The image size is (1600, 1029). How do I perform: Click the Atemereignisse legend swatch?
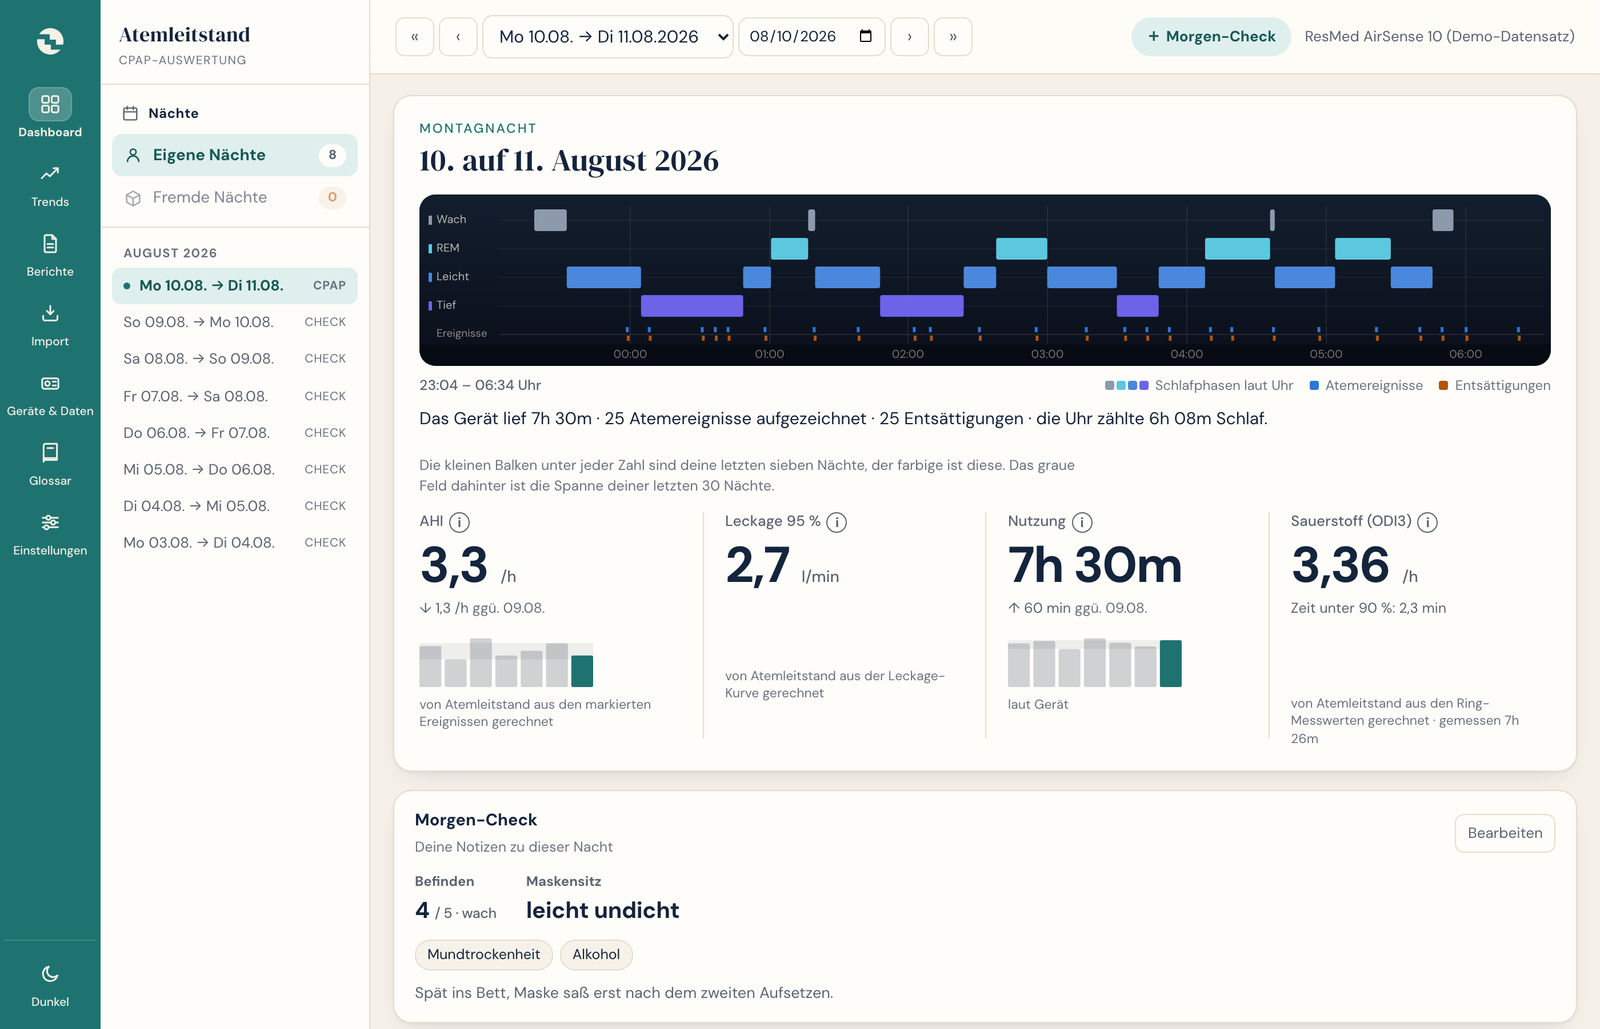click(1315, 385)
